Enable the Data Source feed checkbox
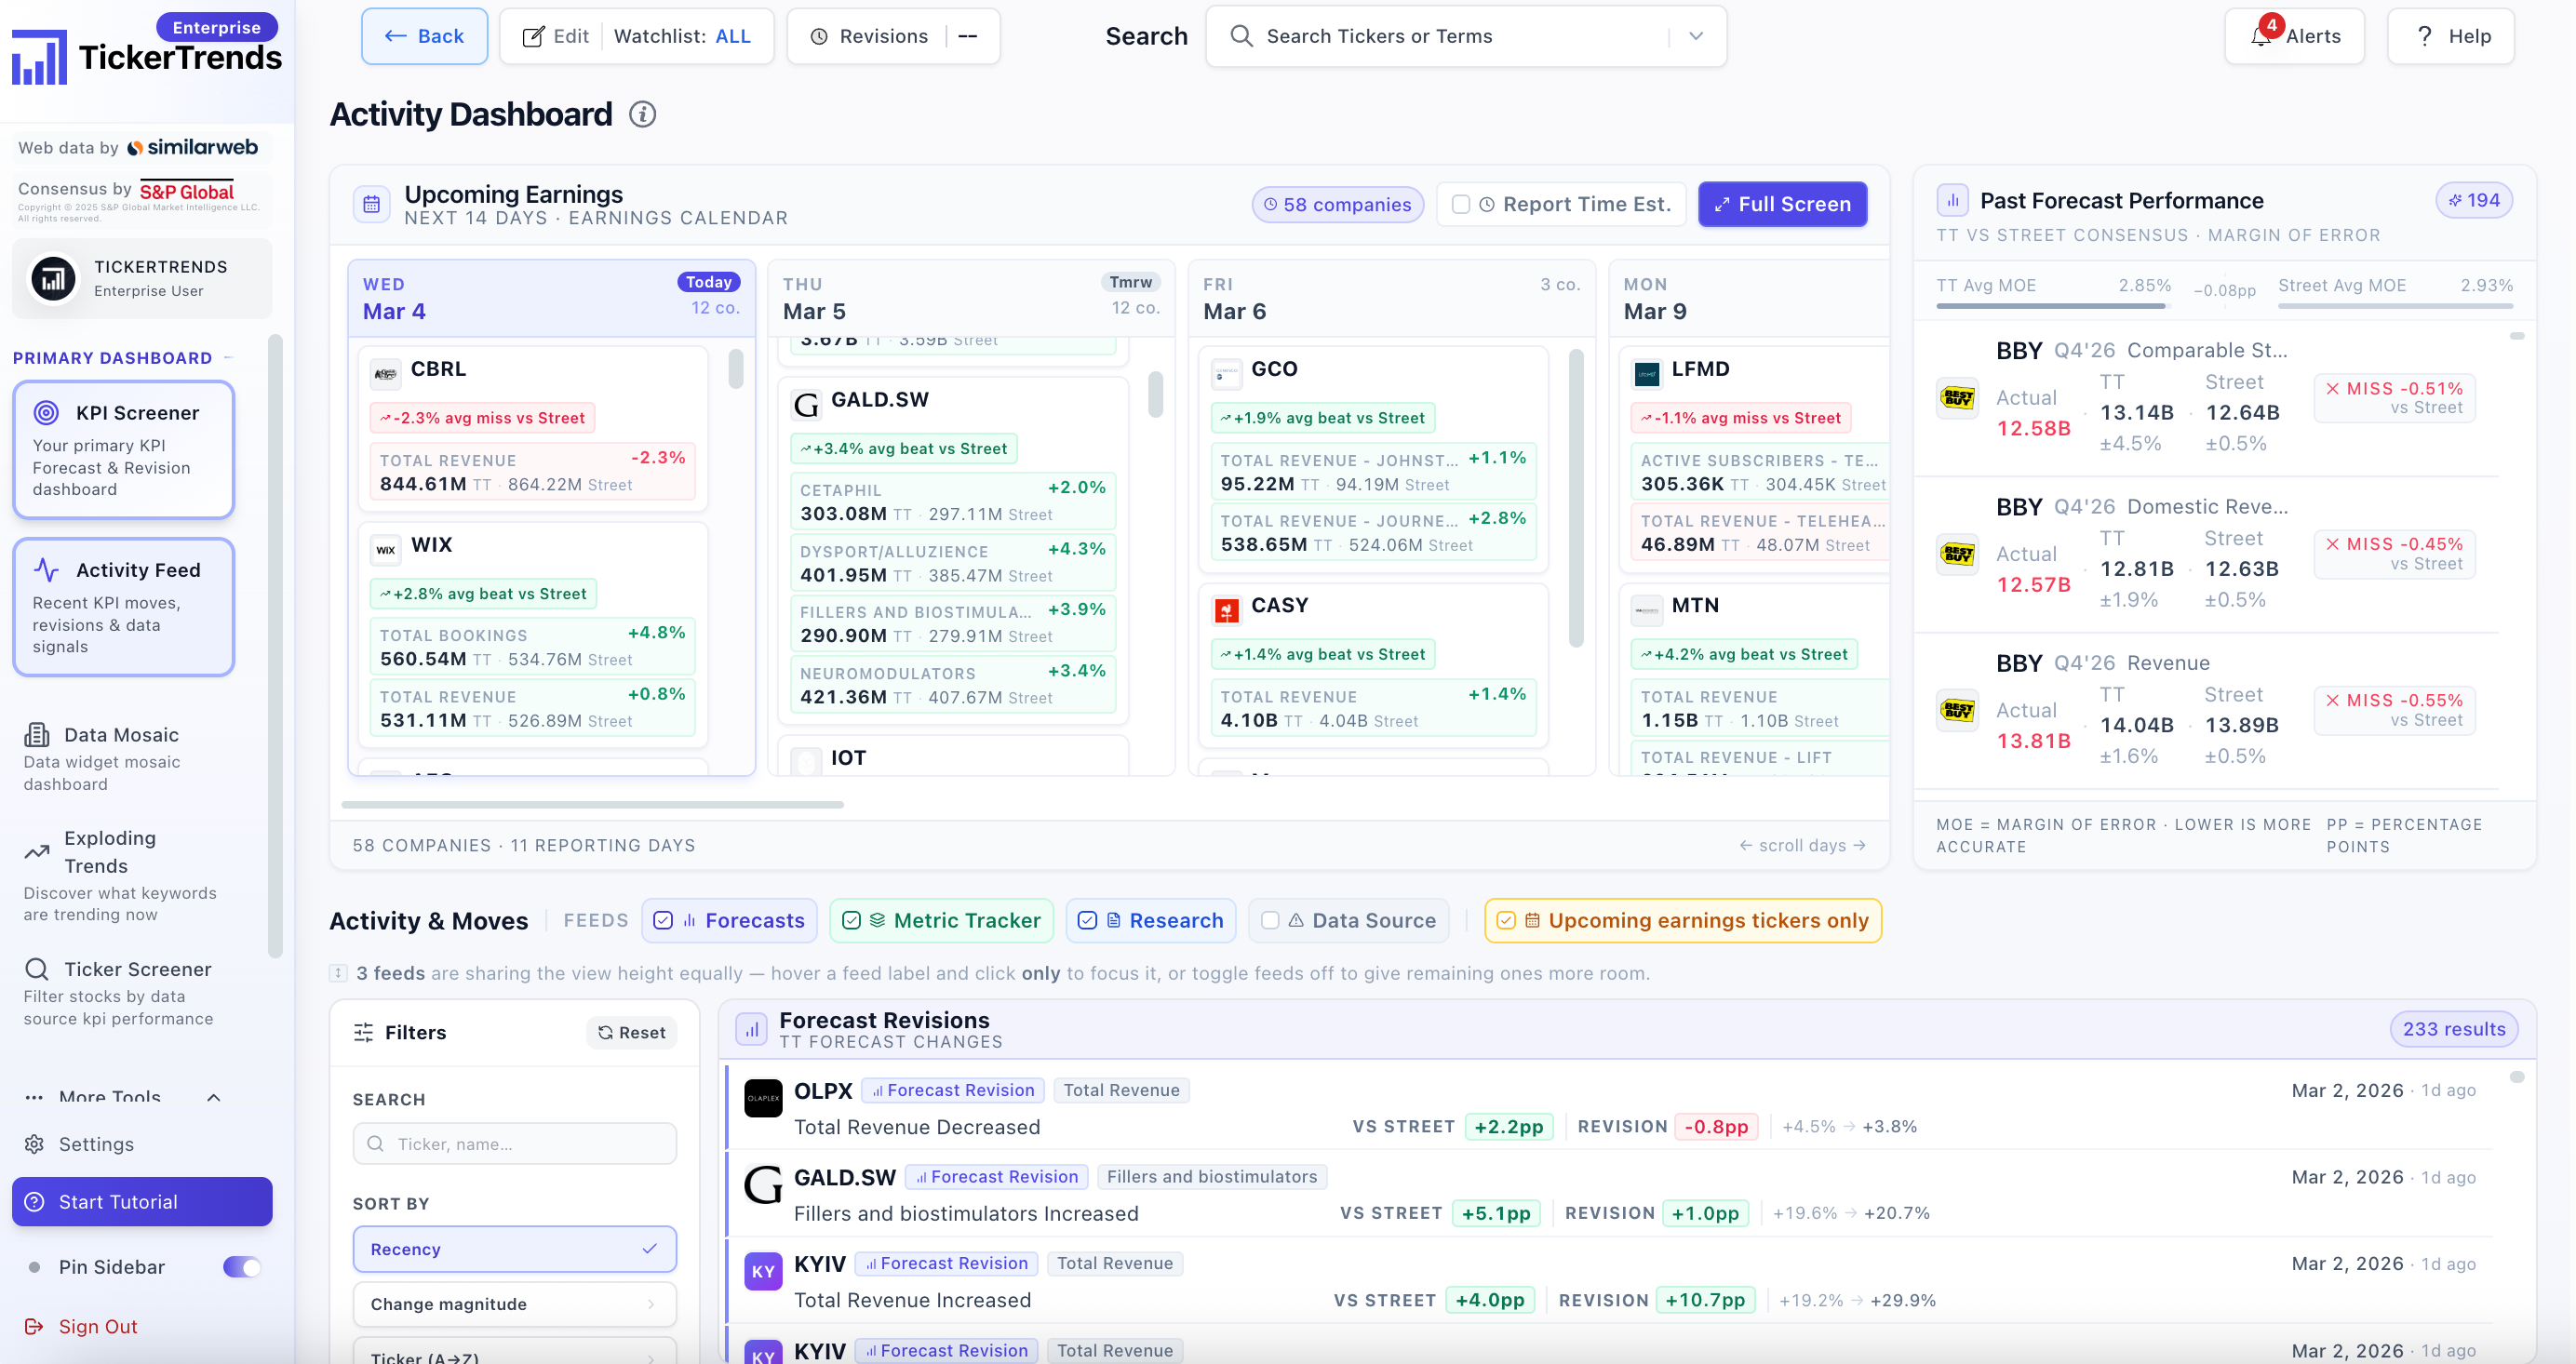The image size is (2576, 1364). [1270, 920]
